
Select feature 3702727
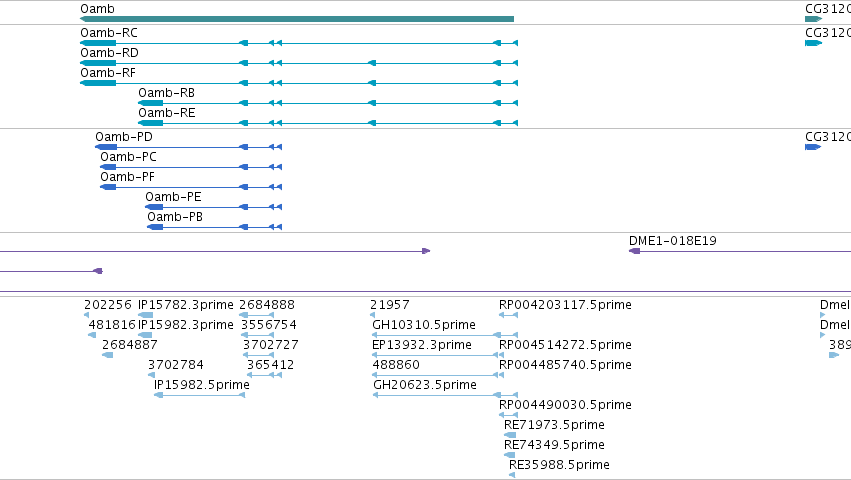coord(270,345)
